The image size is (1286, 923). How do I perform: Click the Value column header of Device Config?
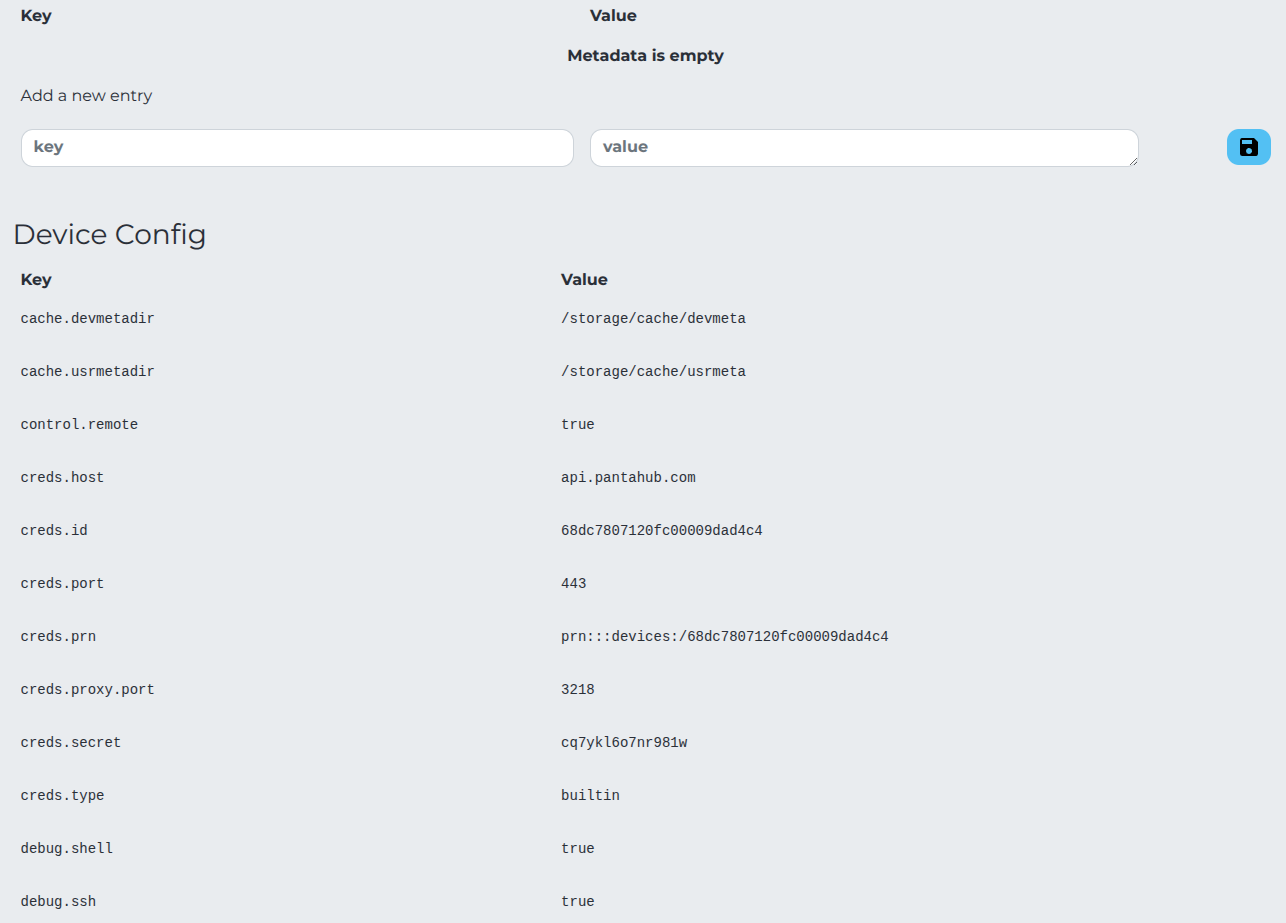coord(584,280)
